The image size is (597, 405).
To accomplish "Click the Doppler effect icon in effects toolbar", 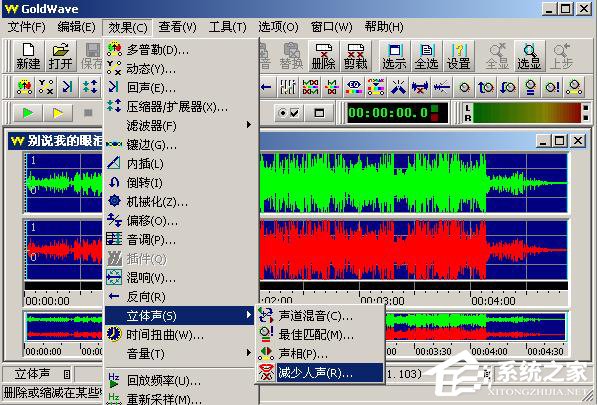I will [24, 87].
